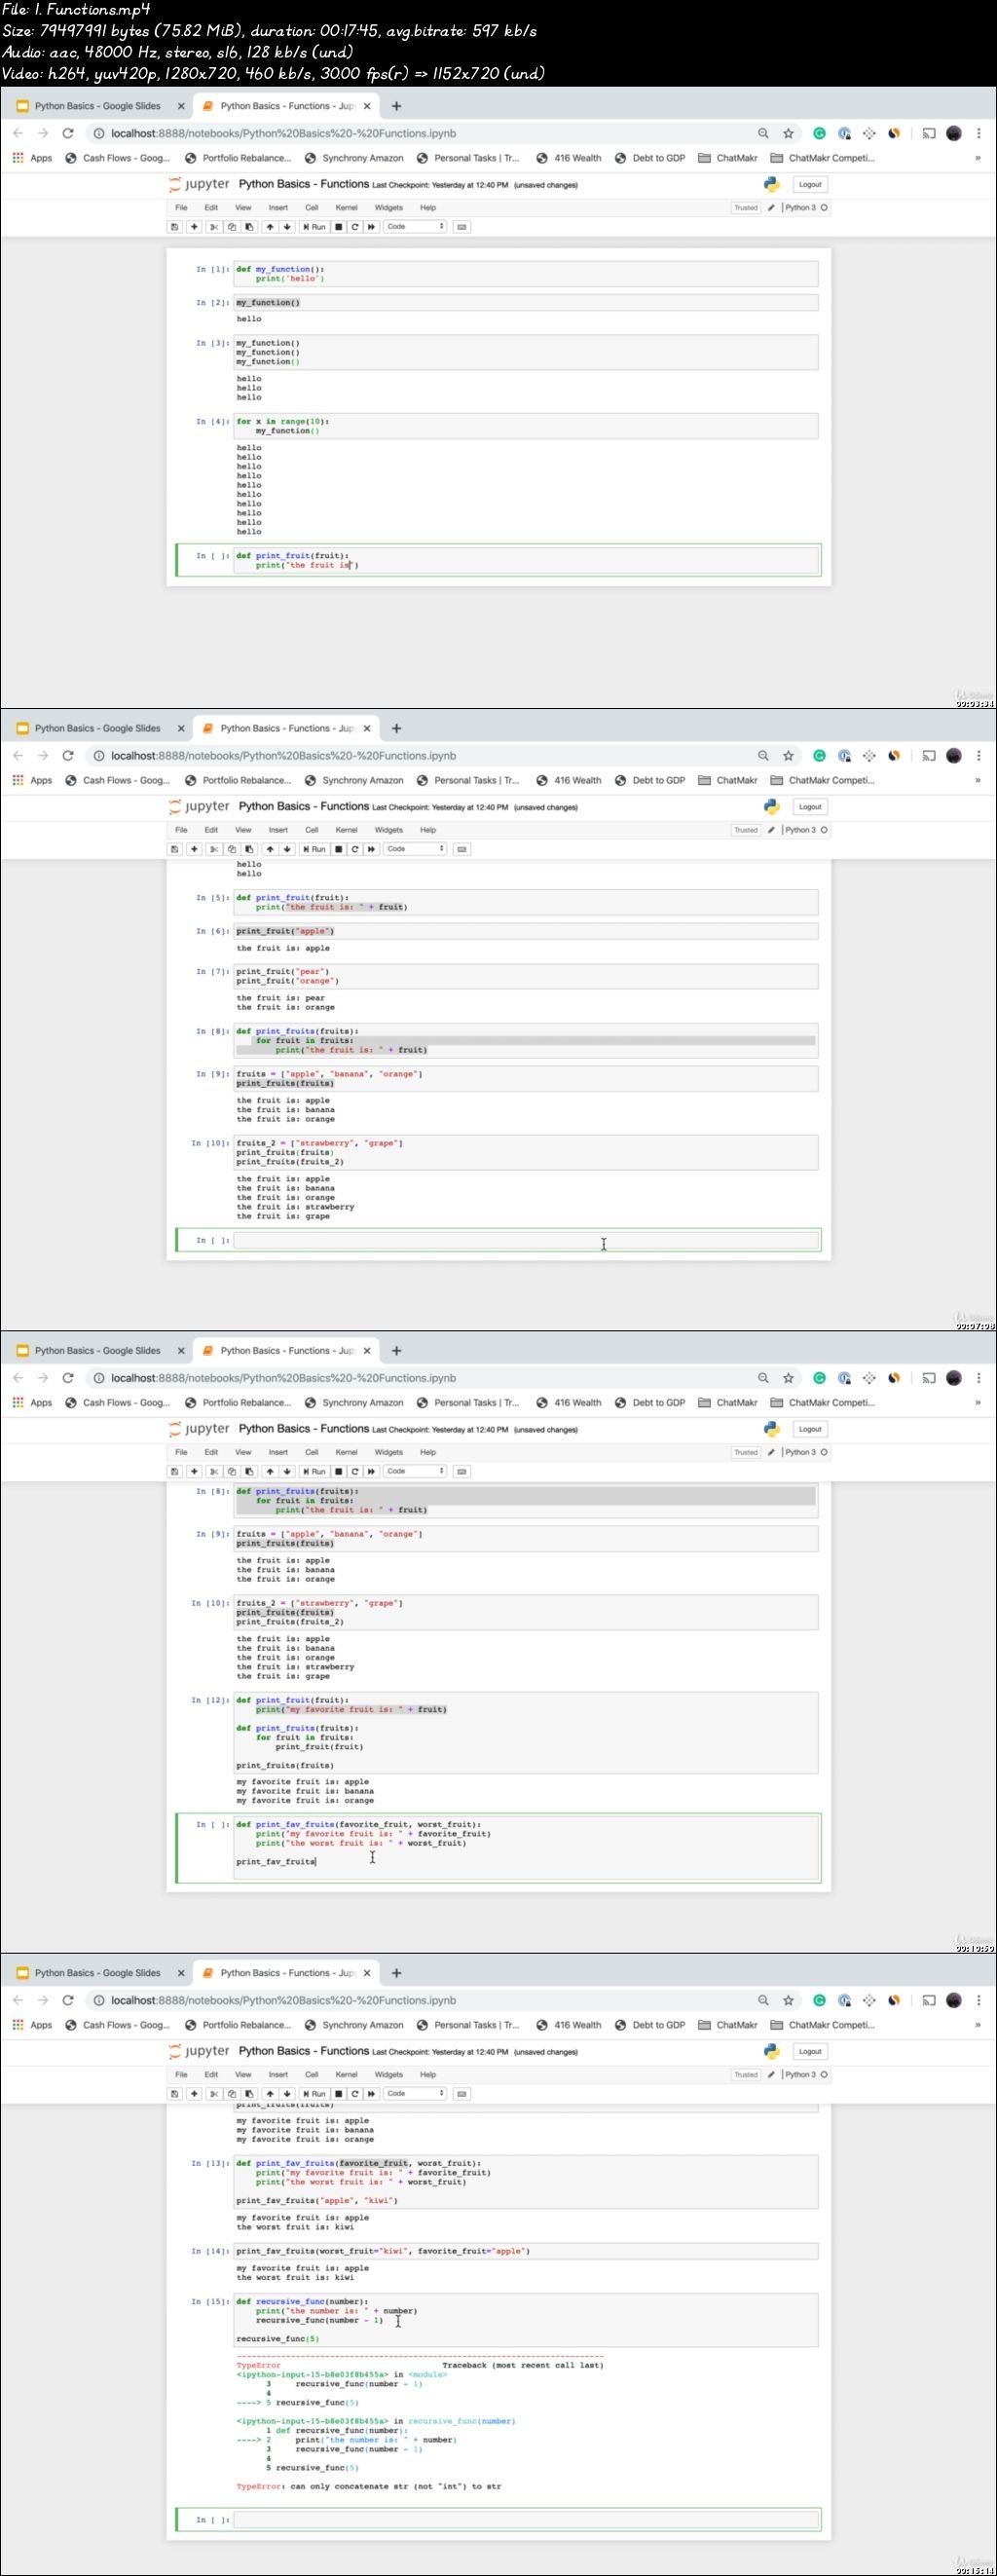Image resolution: width=997 pixels, height=2576 pixels.
Task: Open ChatMakr bookmark folder in first frame
Action: tap(728, 158)
